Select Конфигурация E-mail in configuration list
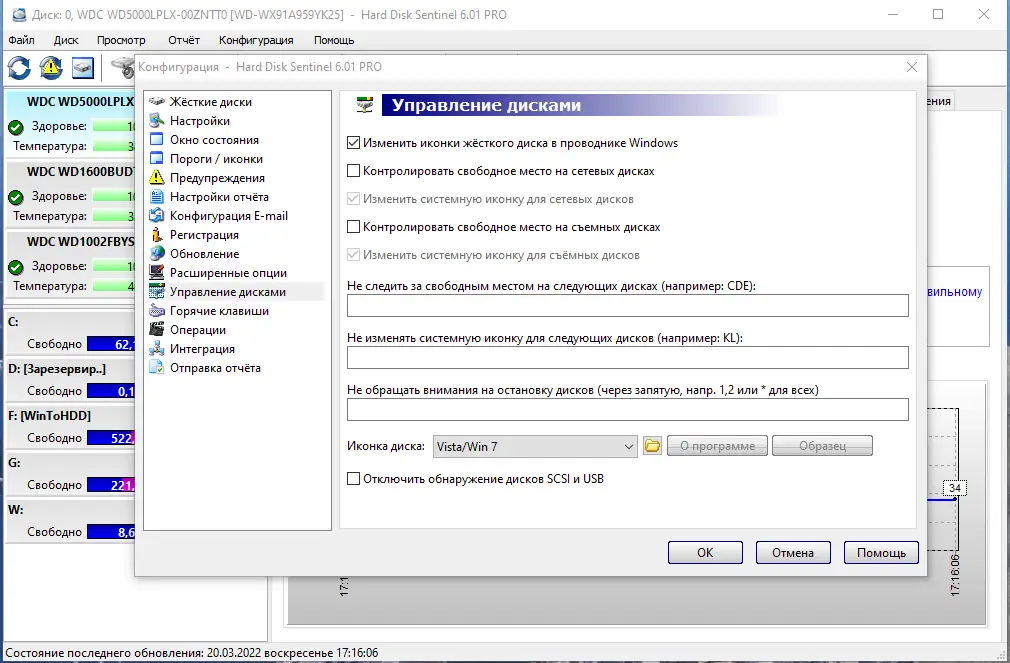Image resolution: width=1010 pixels, height=663 pixels. pos(229,216)
